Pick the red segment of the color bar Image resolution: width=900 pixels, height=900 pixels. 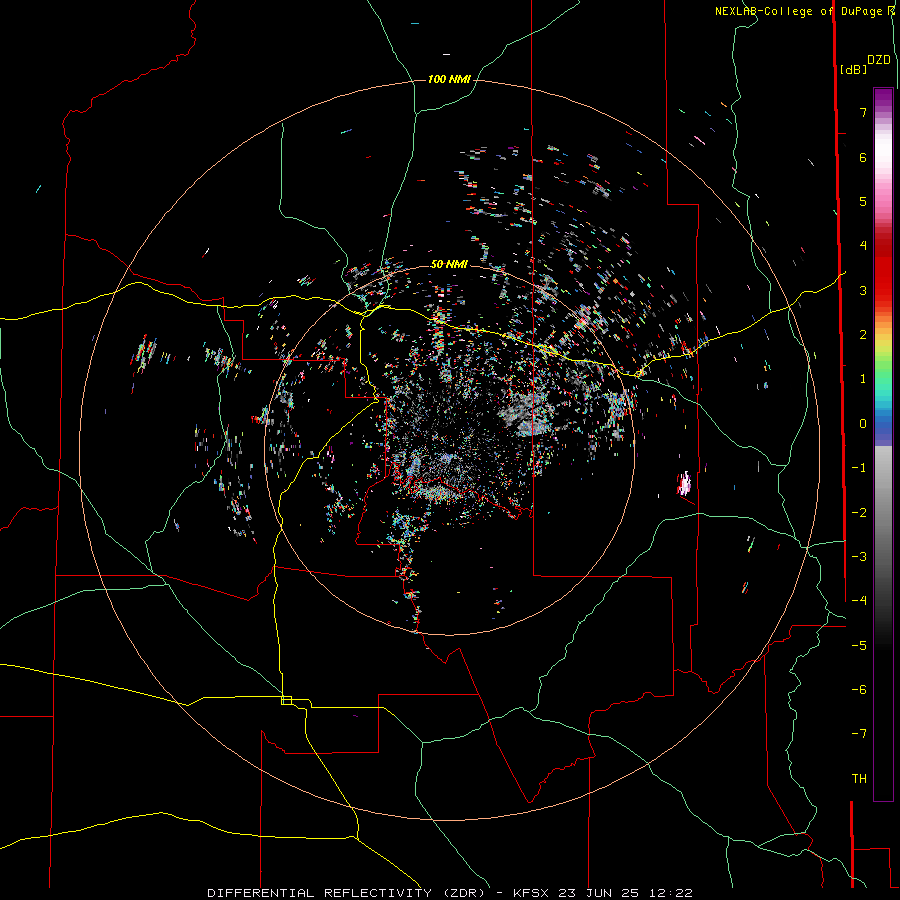[883, 276]
